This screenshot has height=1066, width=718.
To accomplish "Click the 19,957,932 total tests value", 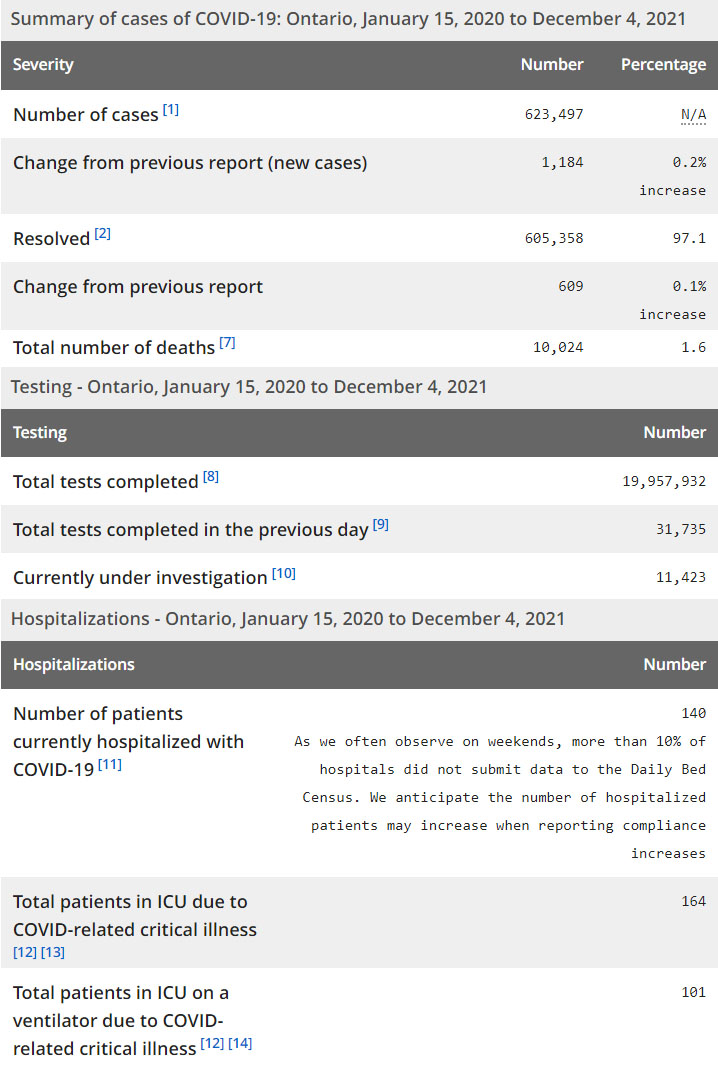I will point(664,482).
